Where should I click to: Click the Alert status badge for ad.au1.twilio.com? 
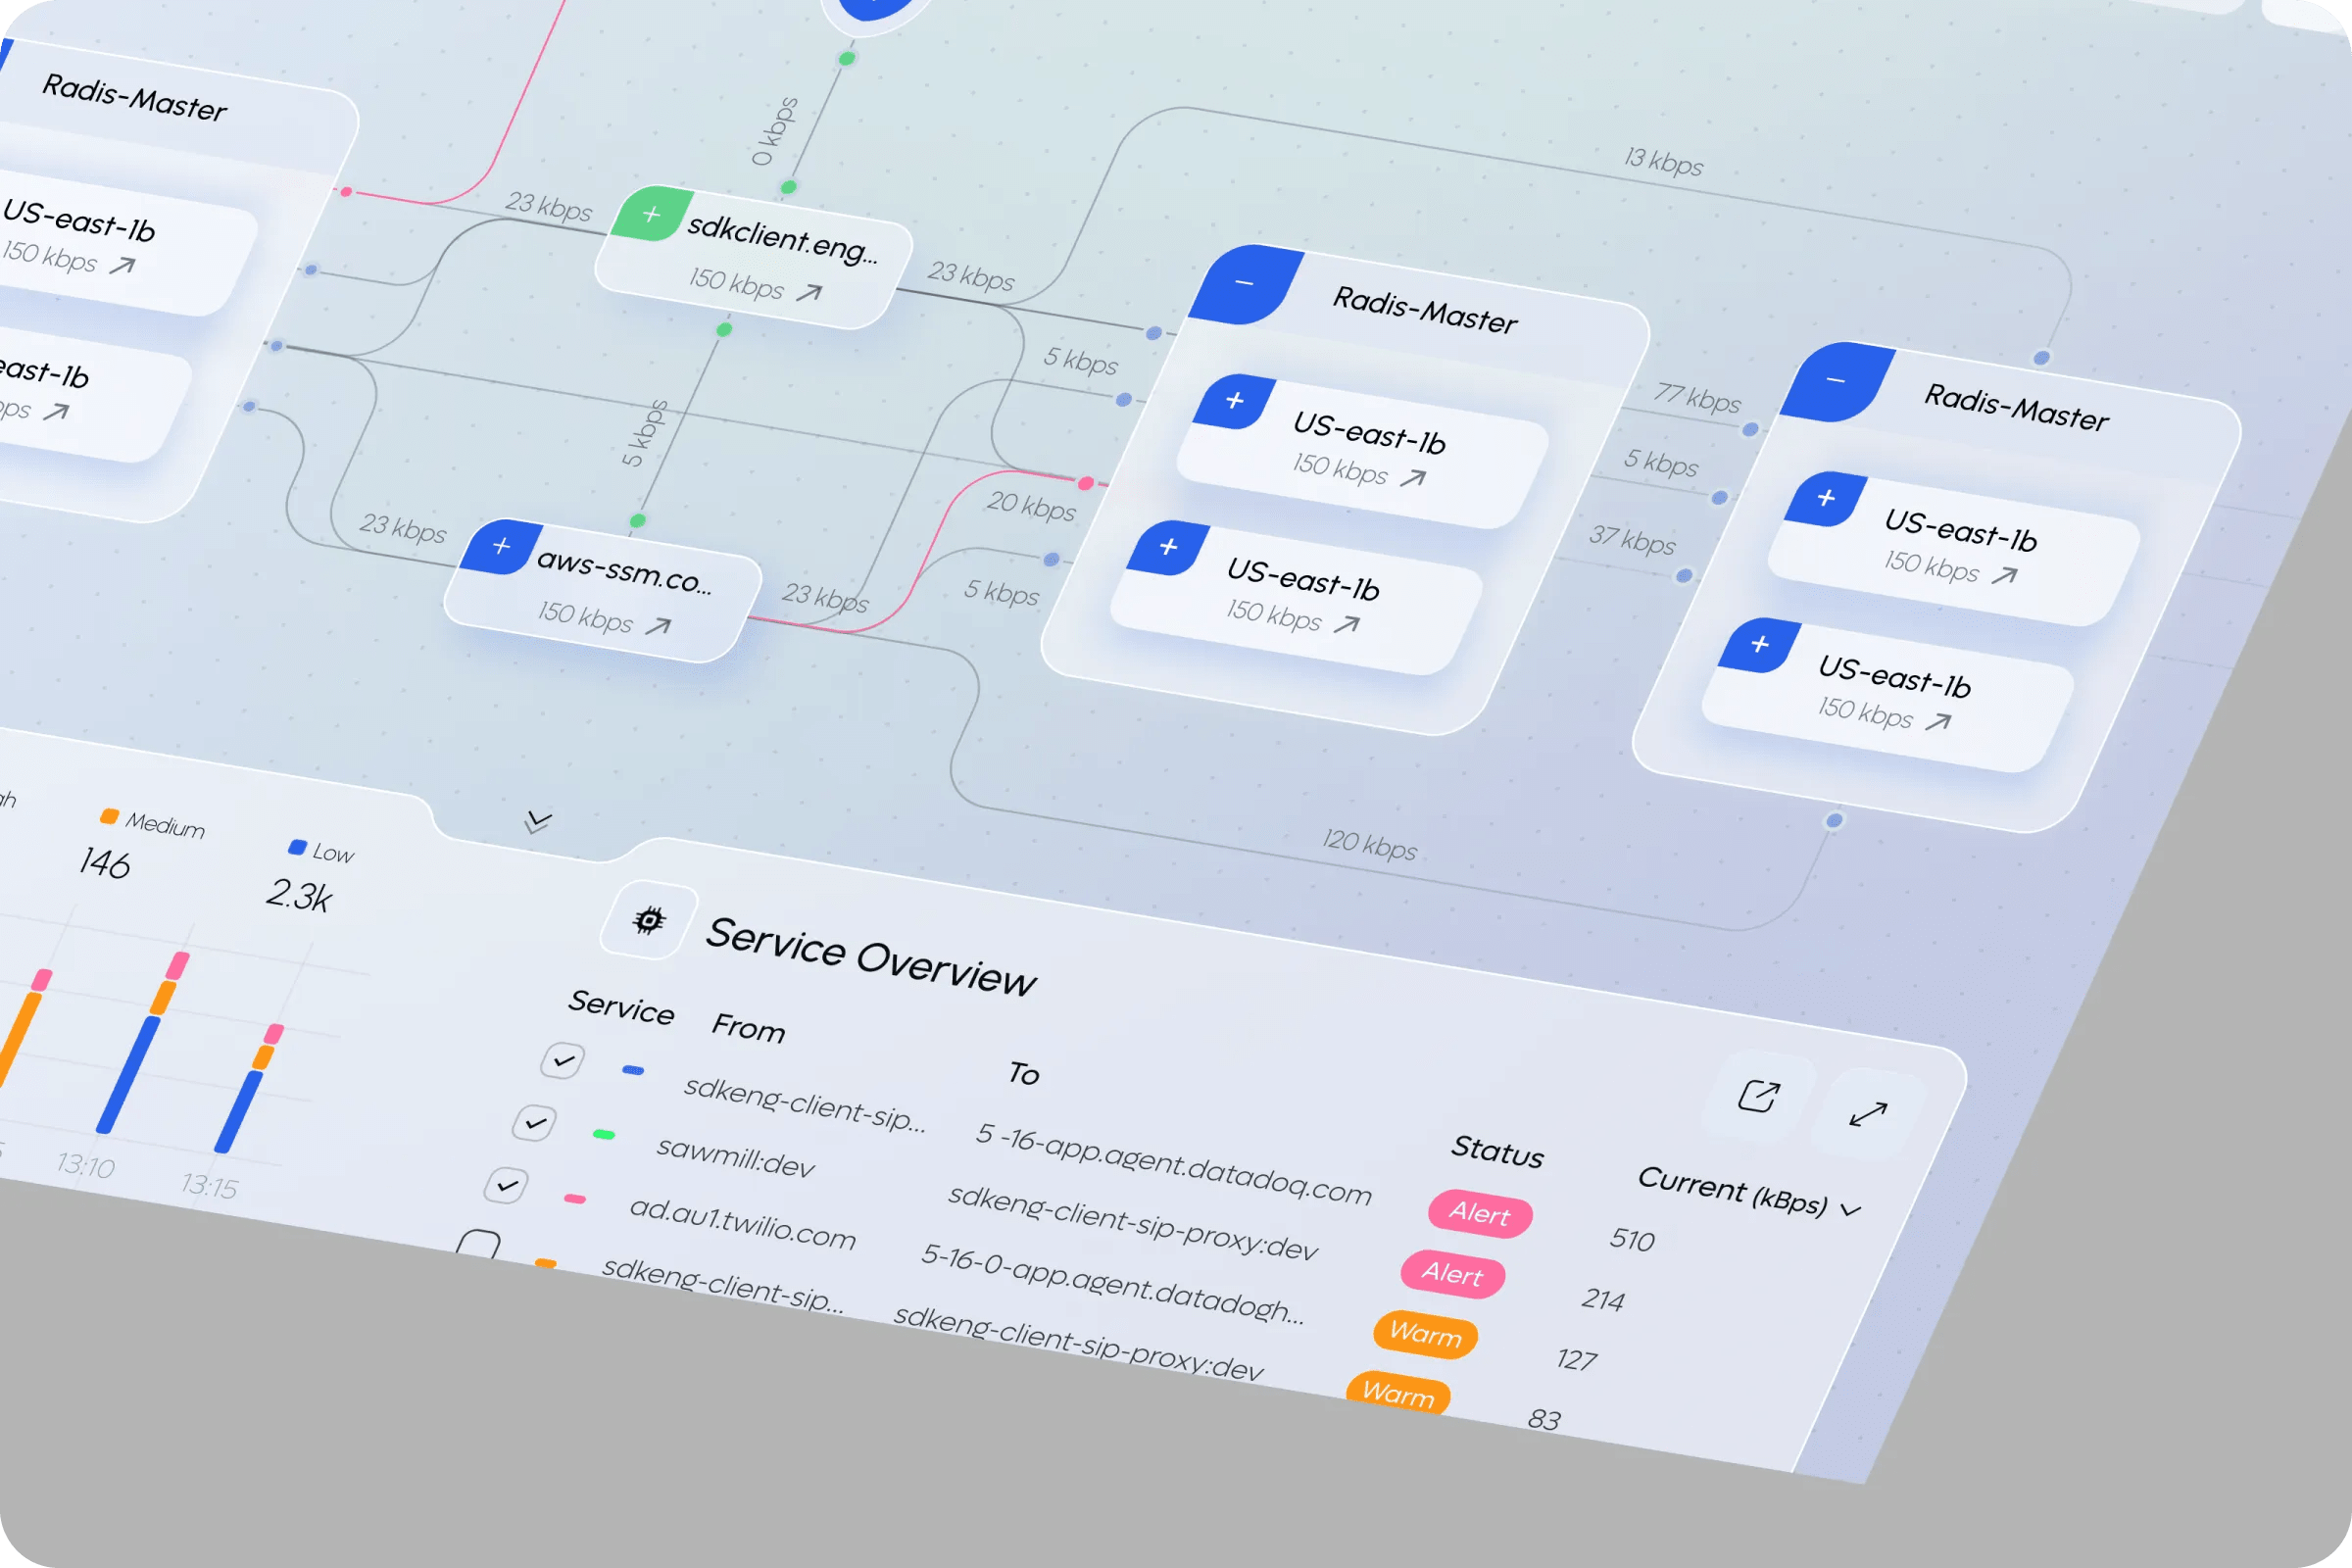point(1453,1275)
